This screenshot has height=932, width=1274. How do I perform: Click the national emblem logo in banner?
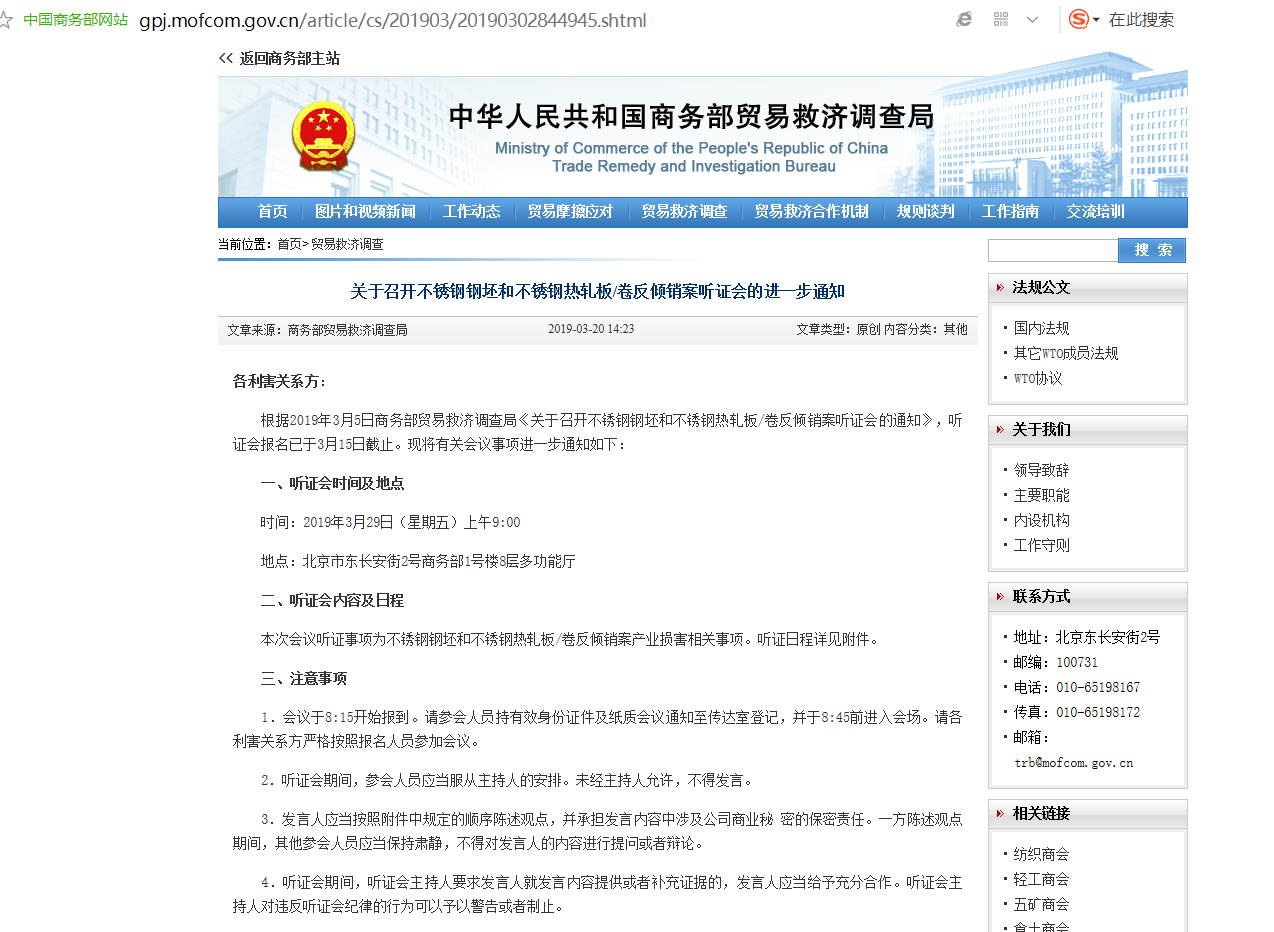[323, 136]
